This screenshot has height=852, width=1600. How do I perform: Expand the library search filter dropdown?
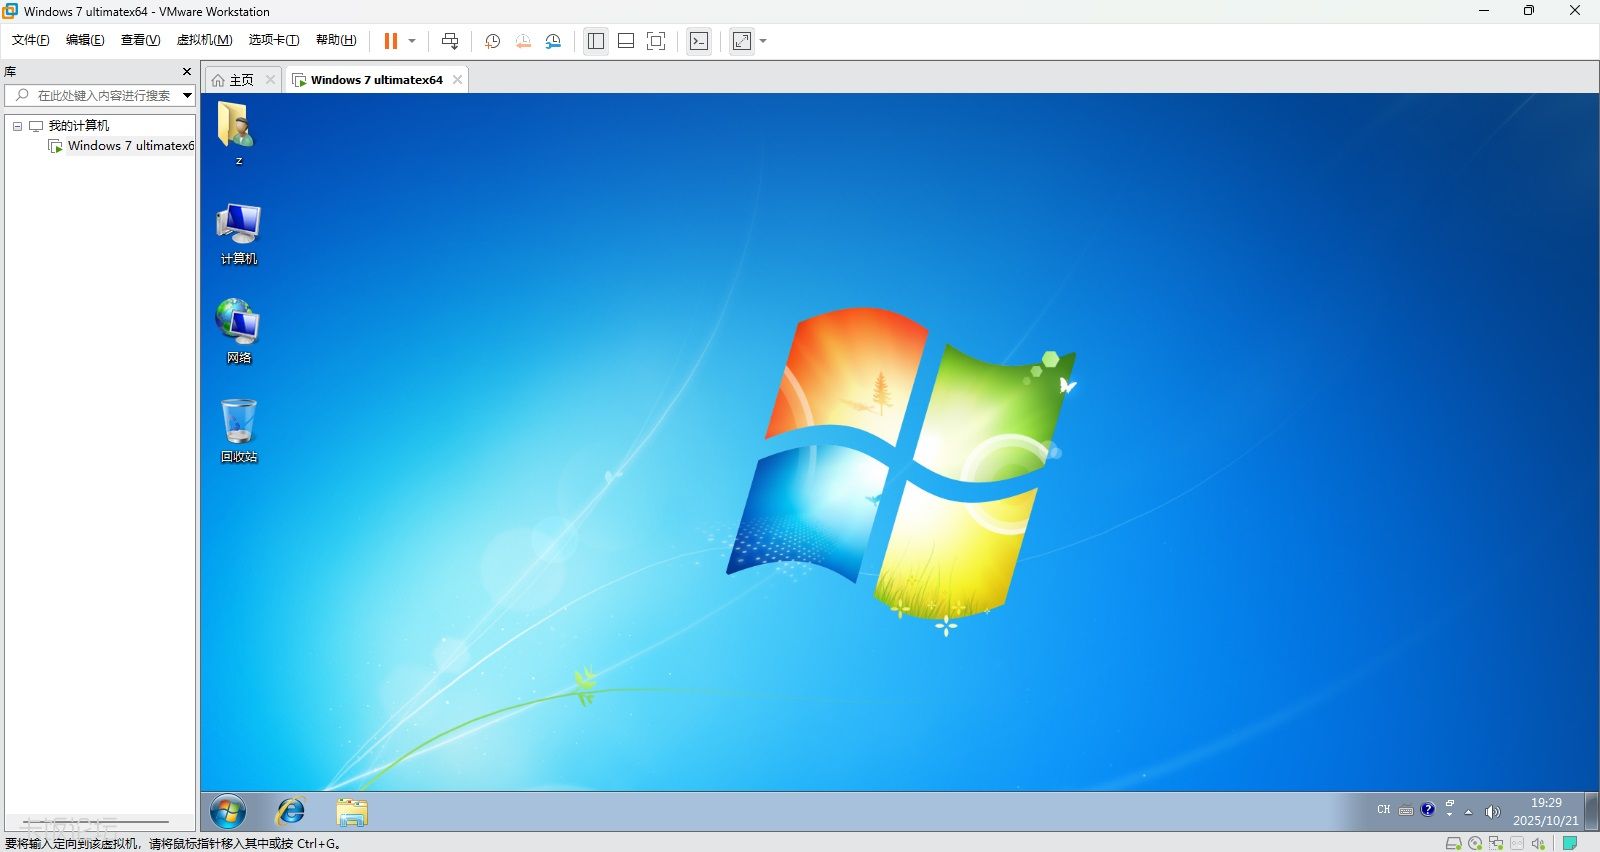pyautogui.click(x=187, y=95)
